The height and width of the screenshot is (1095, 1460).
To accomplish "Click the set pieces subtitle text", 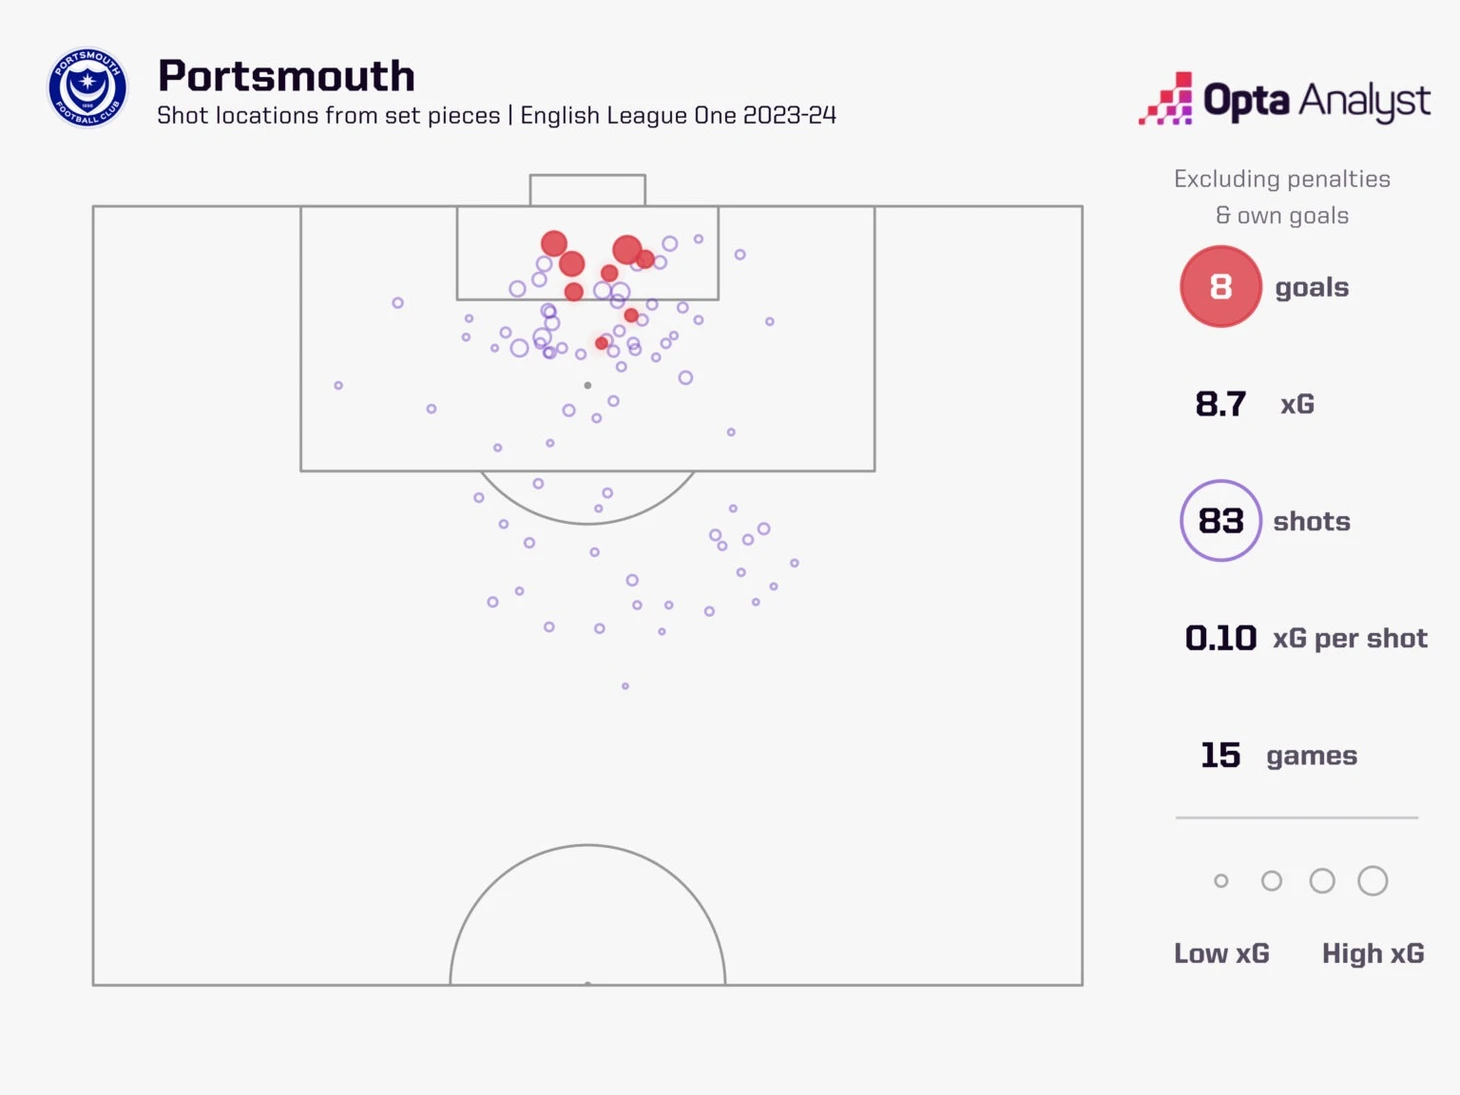I will 496,116.
